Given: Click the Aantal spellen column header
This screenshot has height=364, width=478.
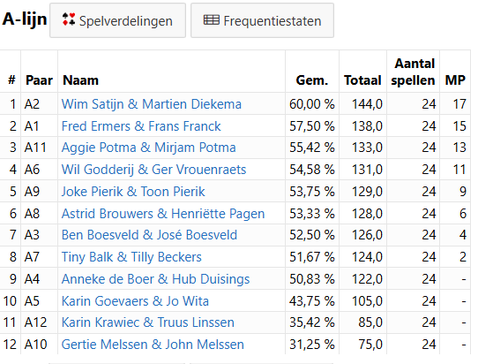Looking at the screenshot, I should pyautogui.click(x=413, y=72).
